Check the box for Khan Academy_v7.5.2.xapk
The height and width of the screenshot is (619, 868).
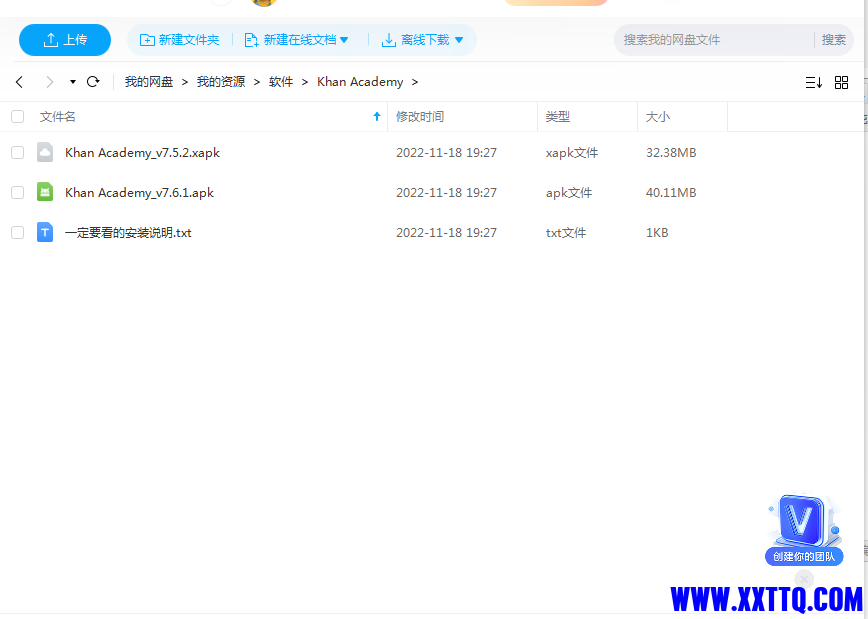18,153
